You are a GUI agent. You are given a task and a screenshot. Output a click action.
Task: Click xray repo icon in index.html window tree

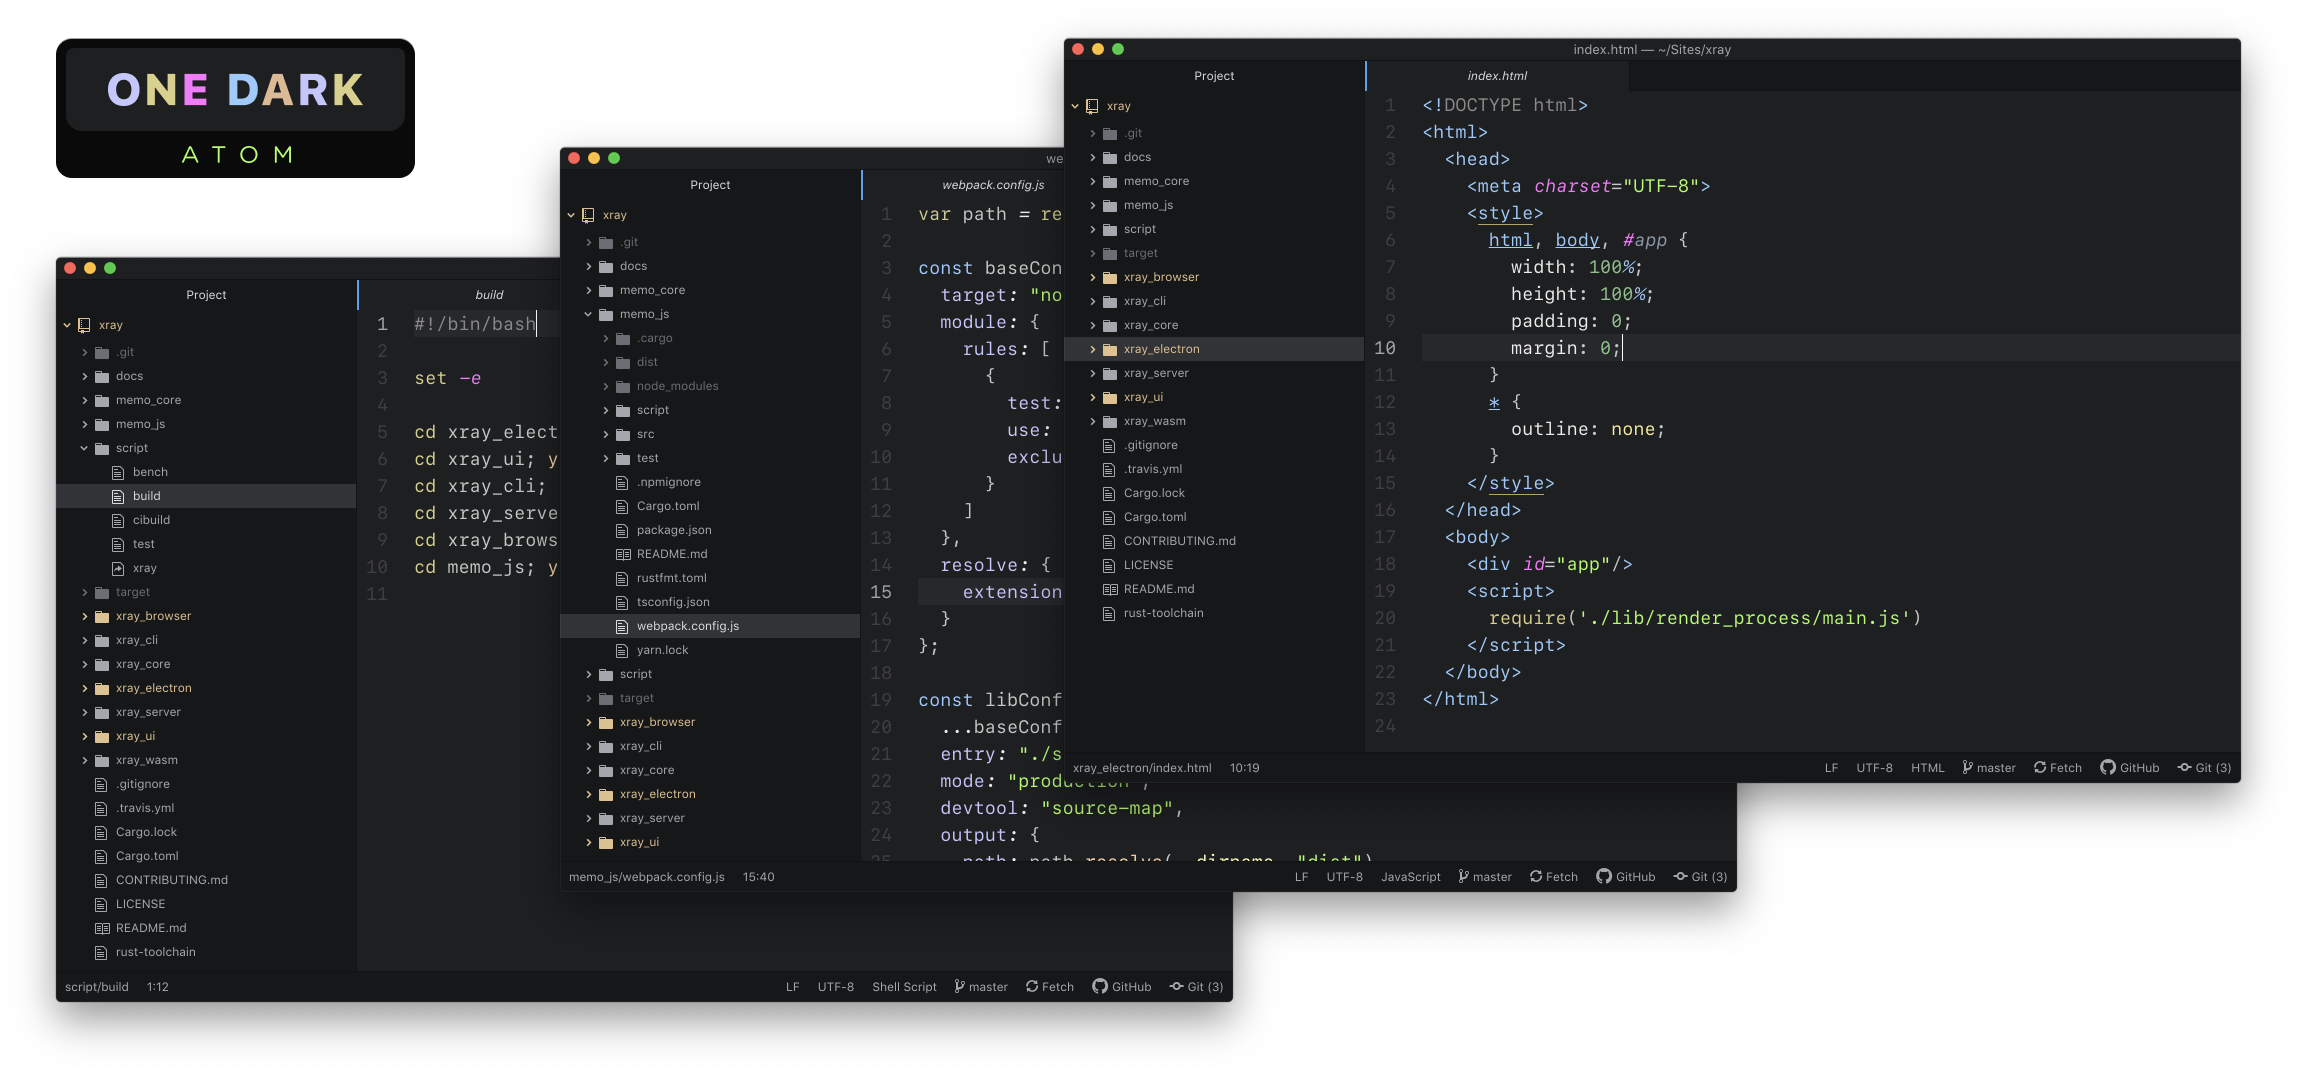pos(1092,106)
